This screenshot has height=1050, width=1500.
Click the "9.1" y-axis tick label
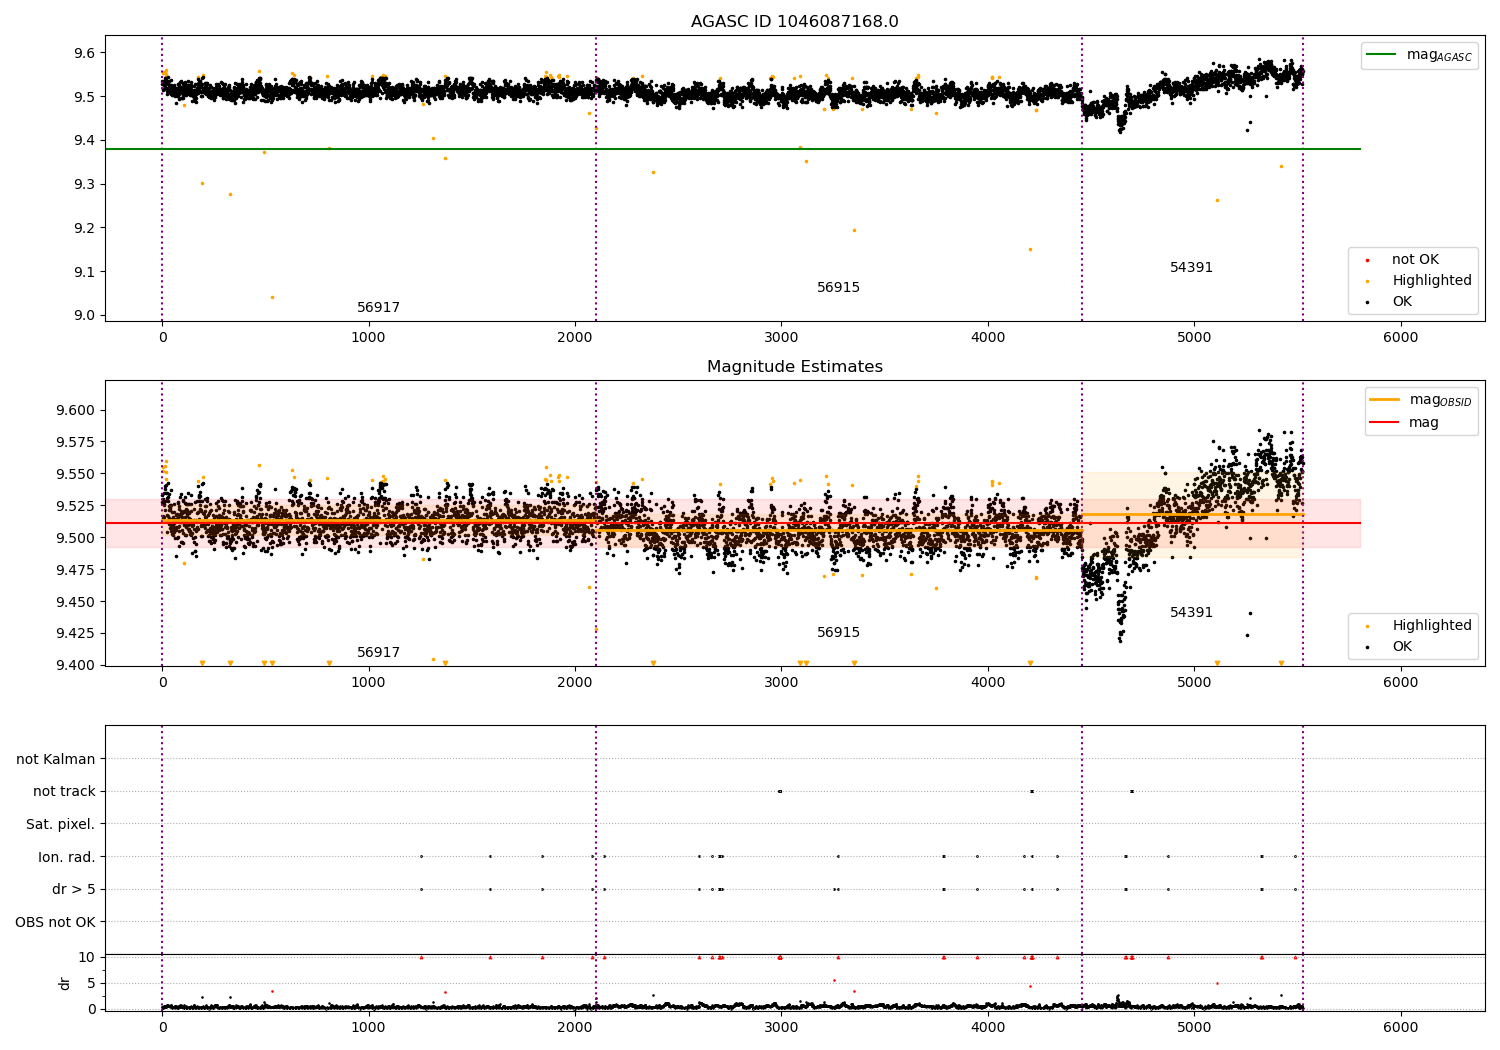pyautogui.click(x=85, y=272)
